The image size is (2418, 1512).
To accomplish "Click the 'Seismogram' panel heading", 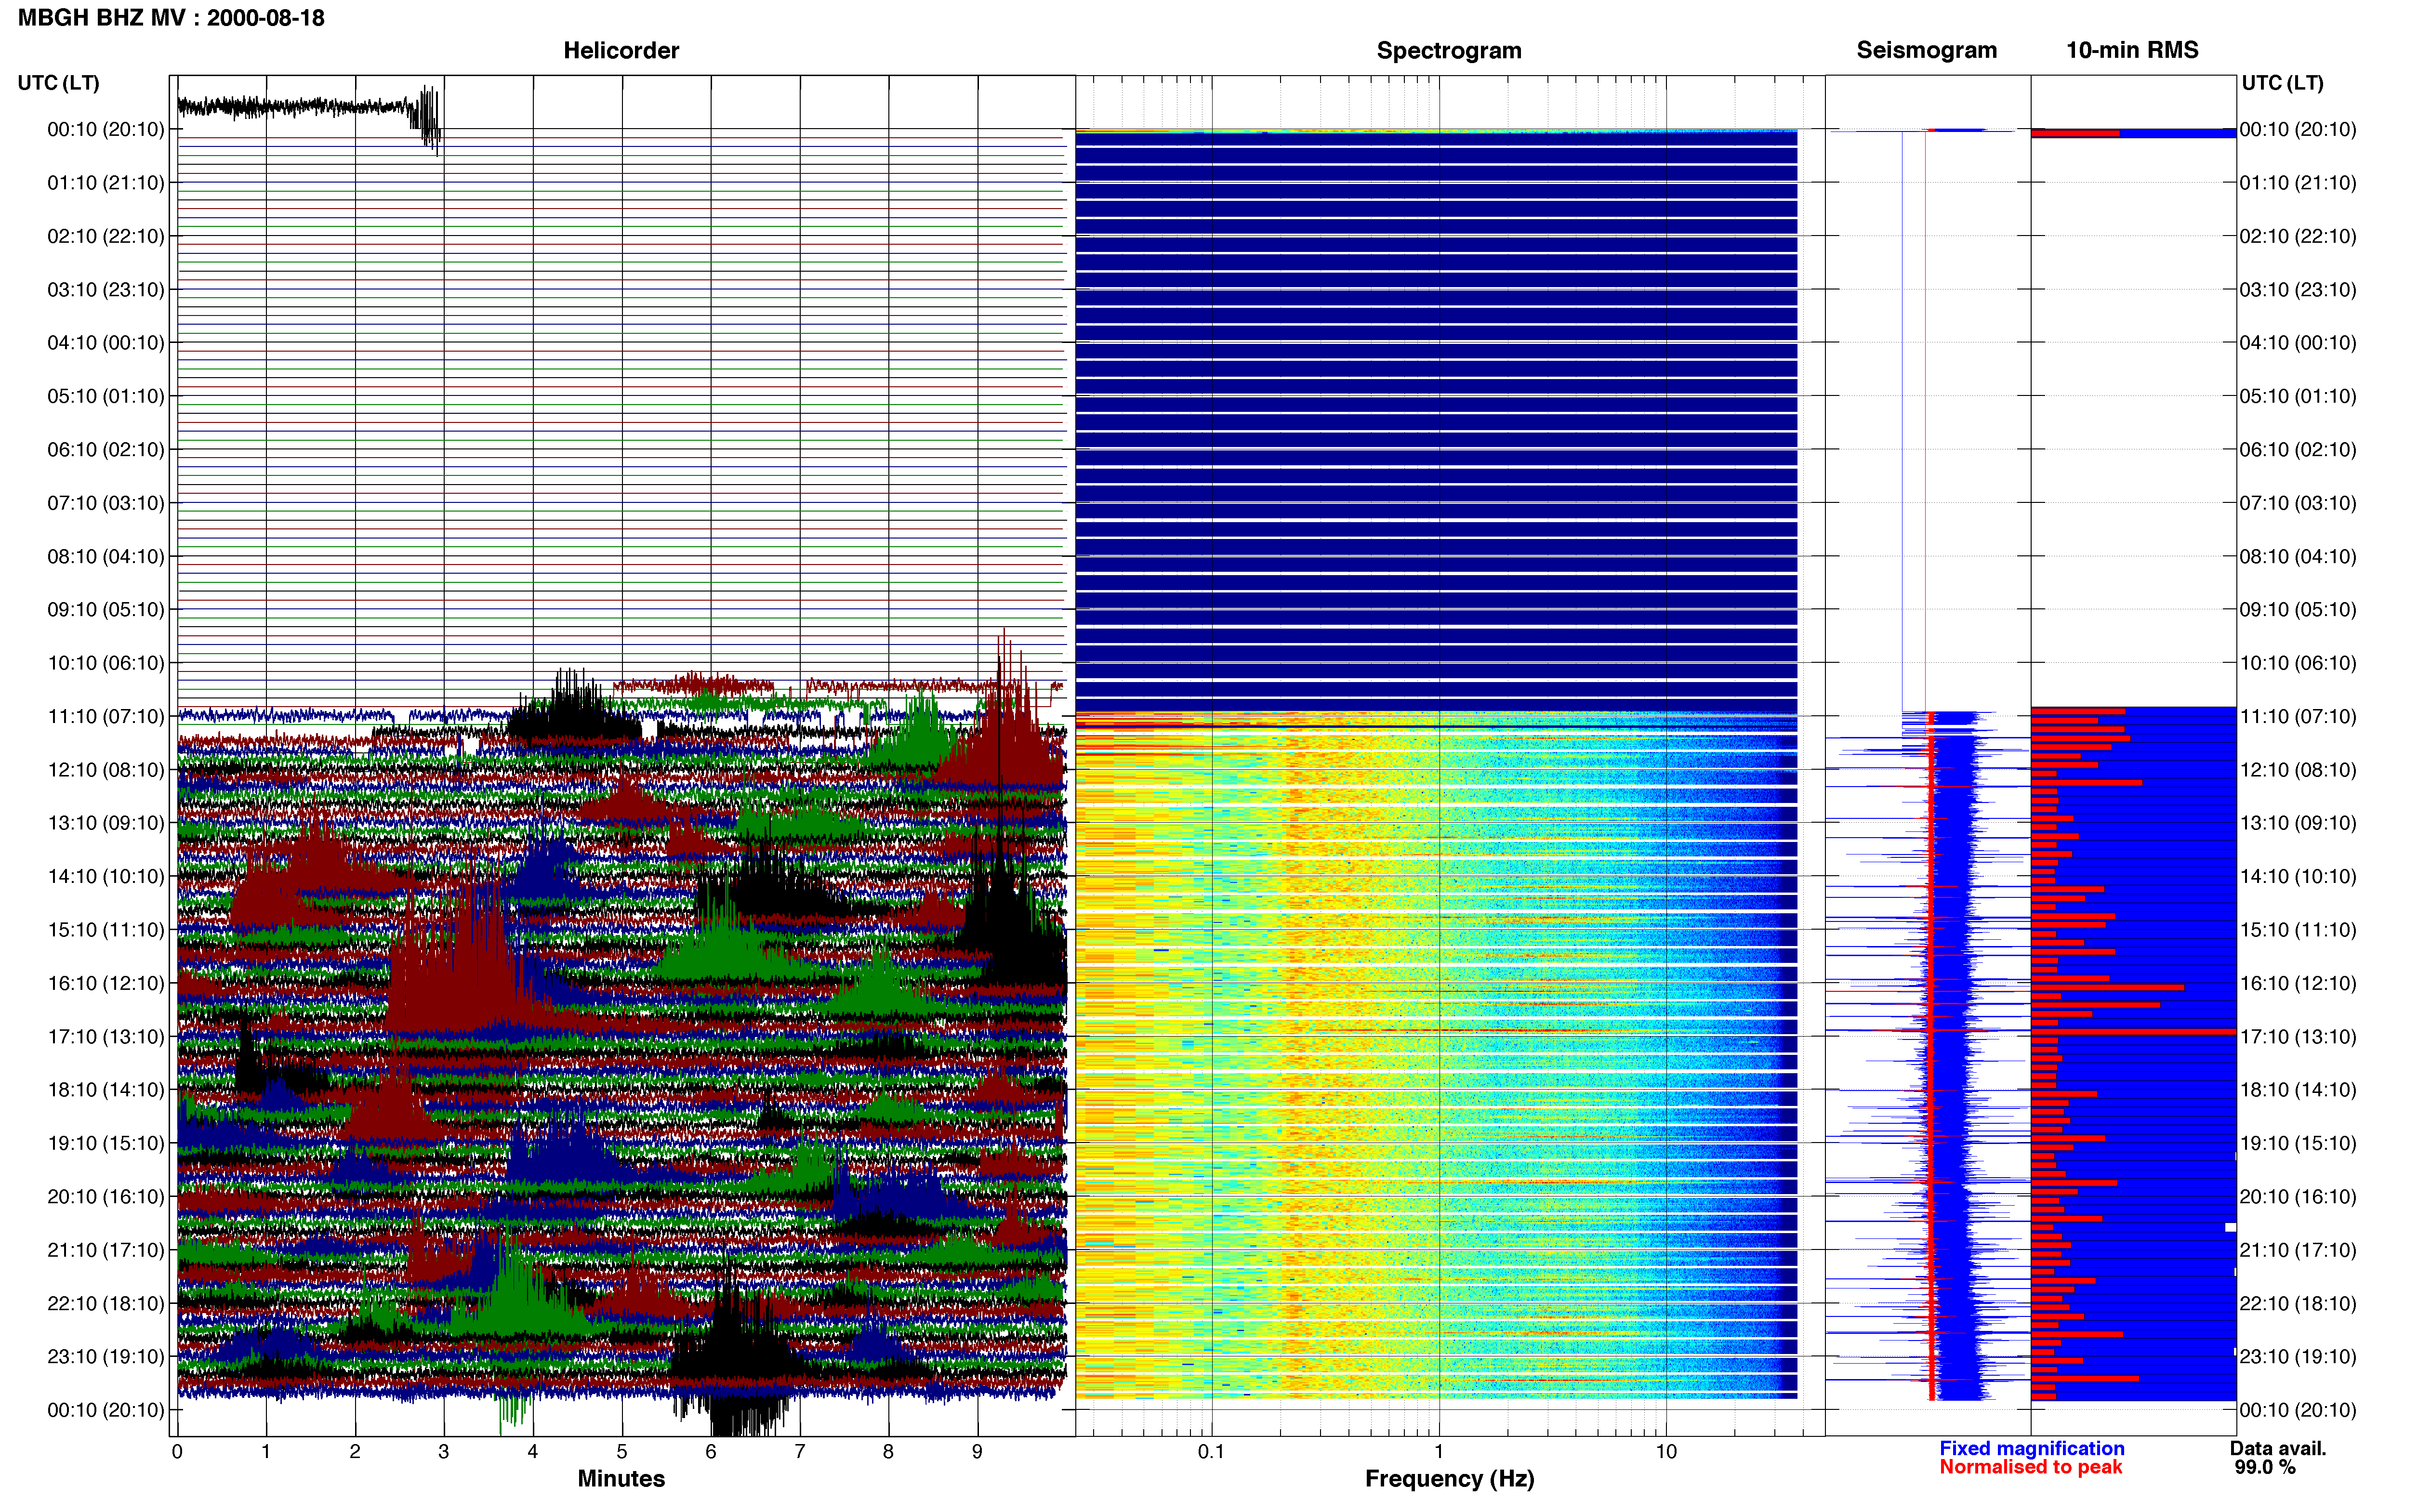I will (x=1926, y=50).
